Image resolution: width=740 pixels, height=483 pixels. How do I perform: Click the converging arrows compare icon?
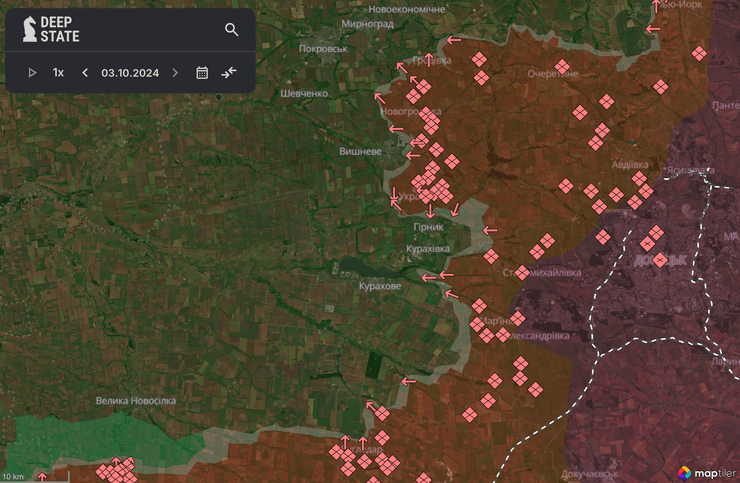tap(230, 73)
